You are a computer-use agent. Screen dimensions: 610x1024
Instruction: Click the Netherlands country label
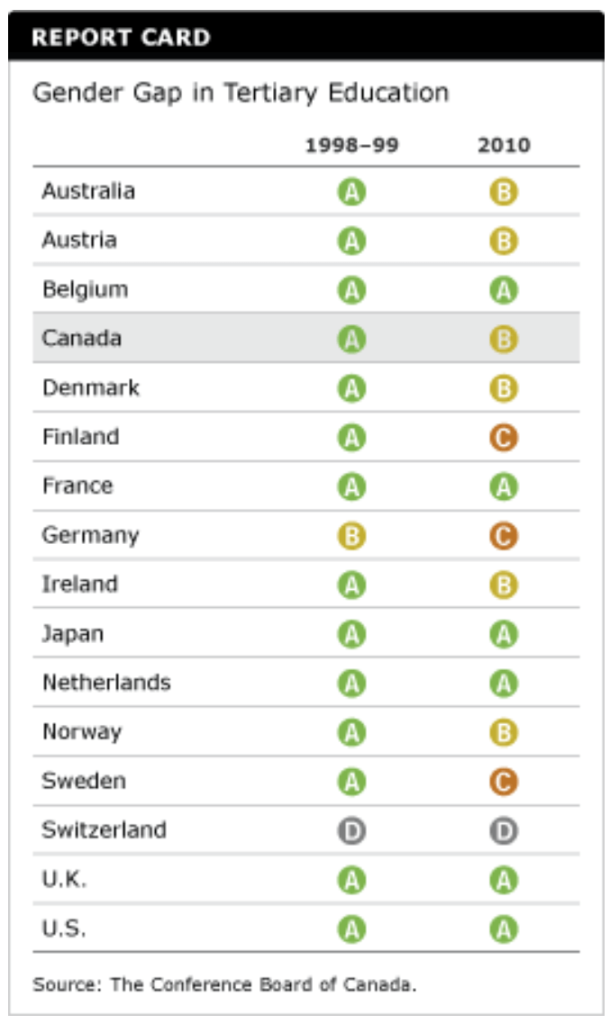(106, 683)
